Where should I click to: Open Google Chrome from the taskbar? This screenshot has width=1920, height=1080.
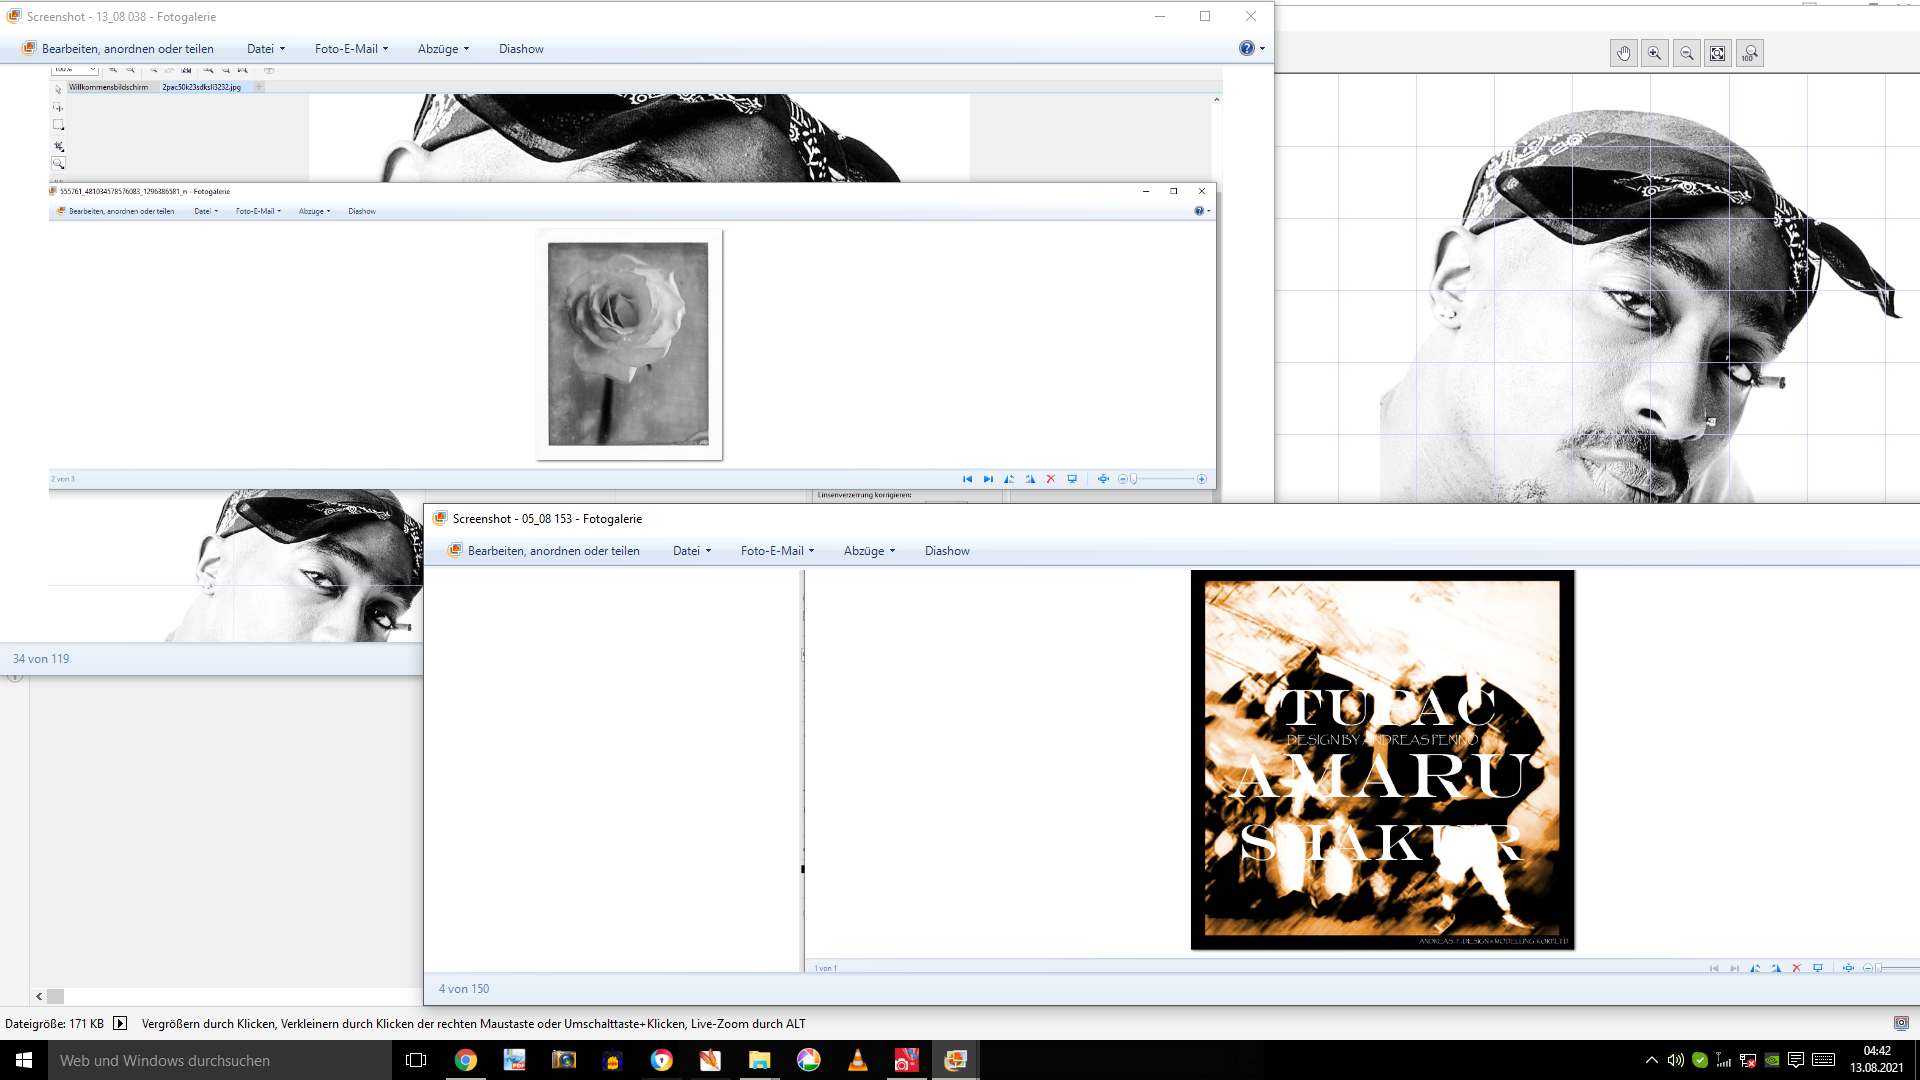tap(466, 1060)
